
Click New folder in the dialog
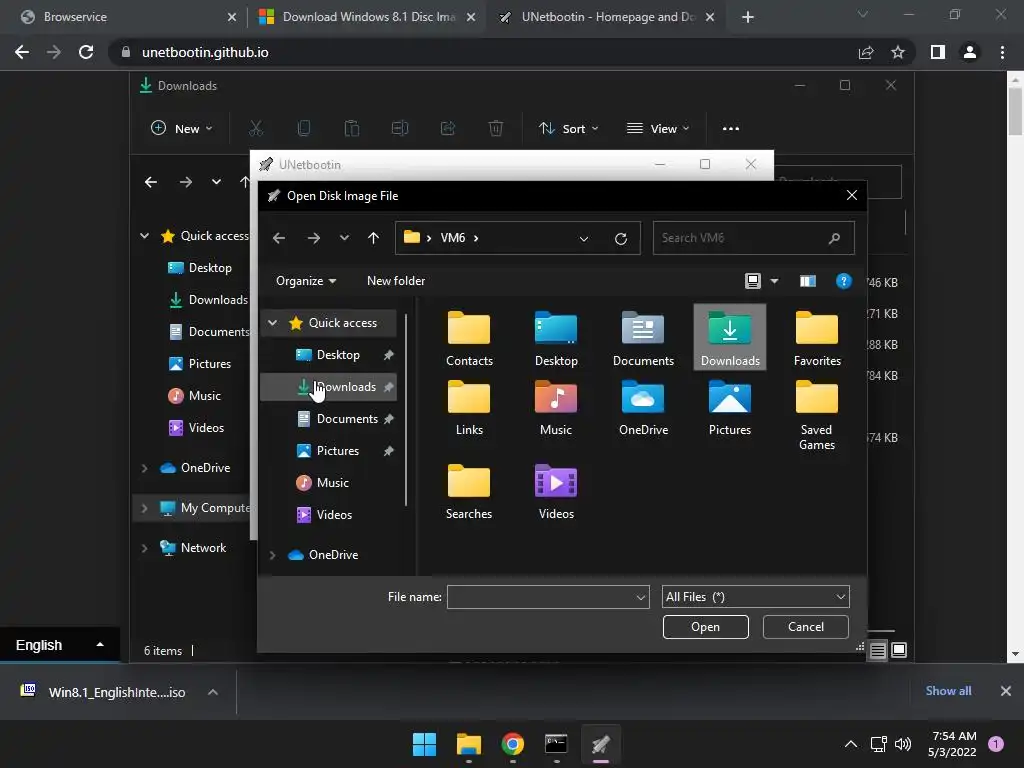tap(396, 281)
